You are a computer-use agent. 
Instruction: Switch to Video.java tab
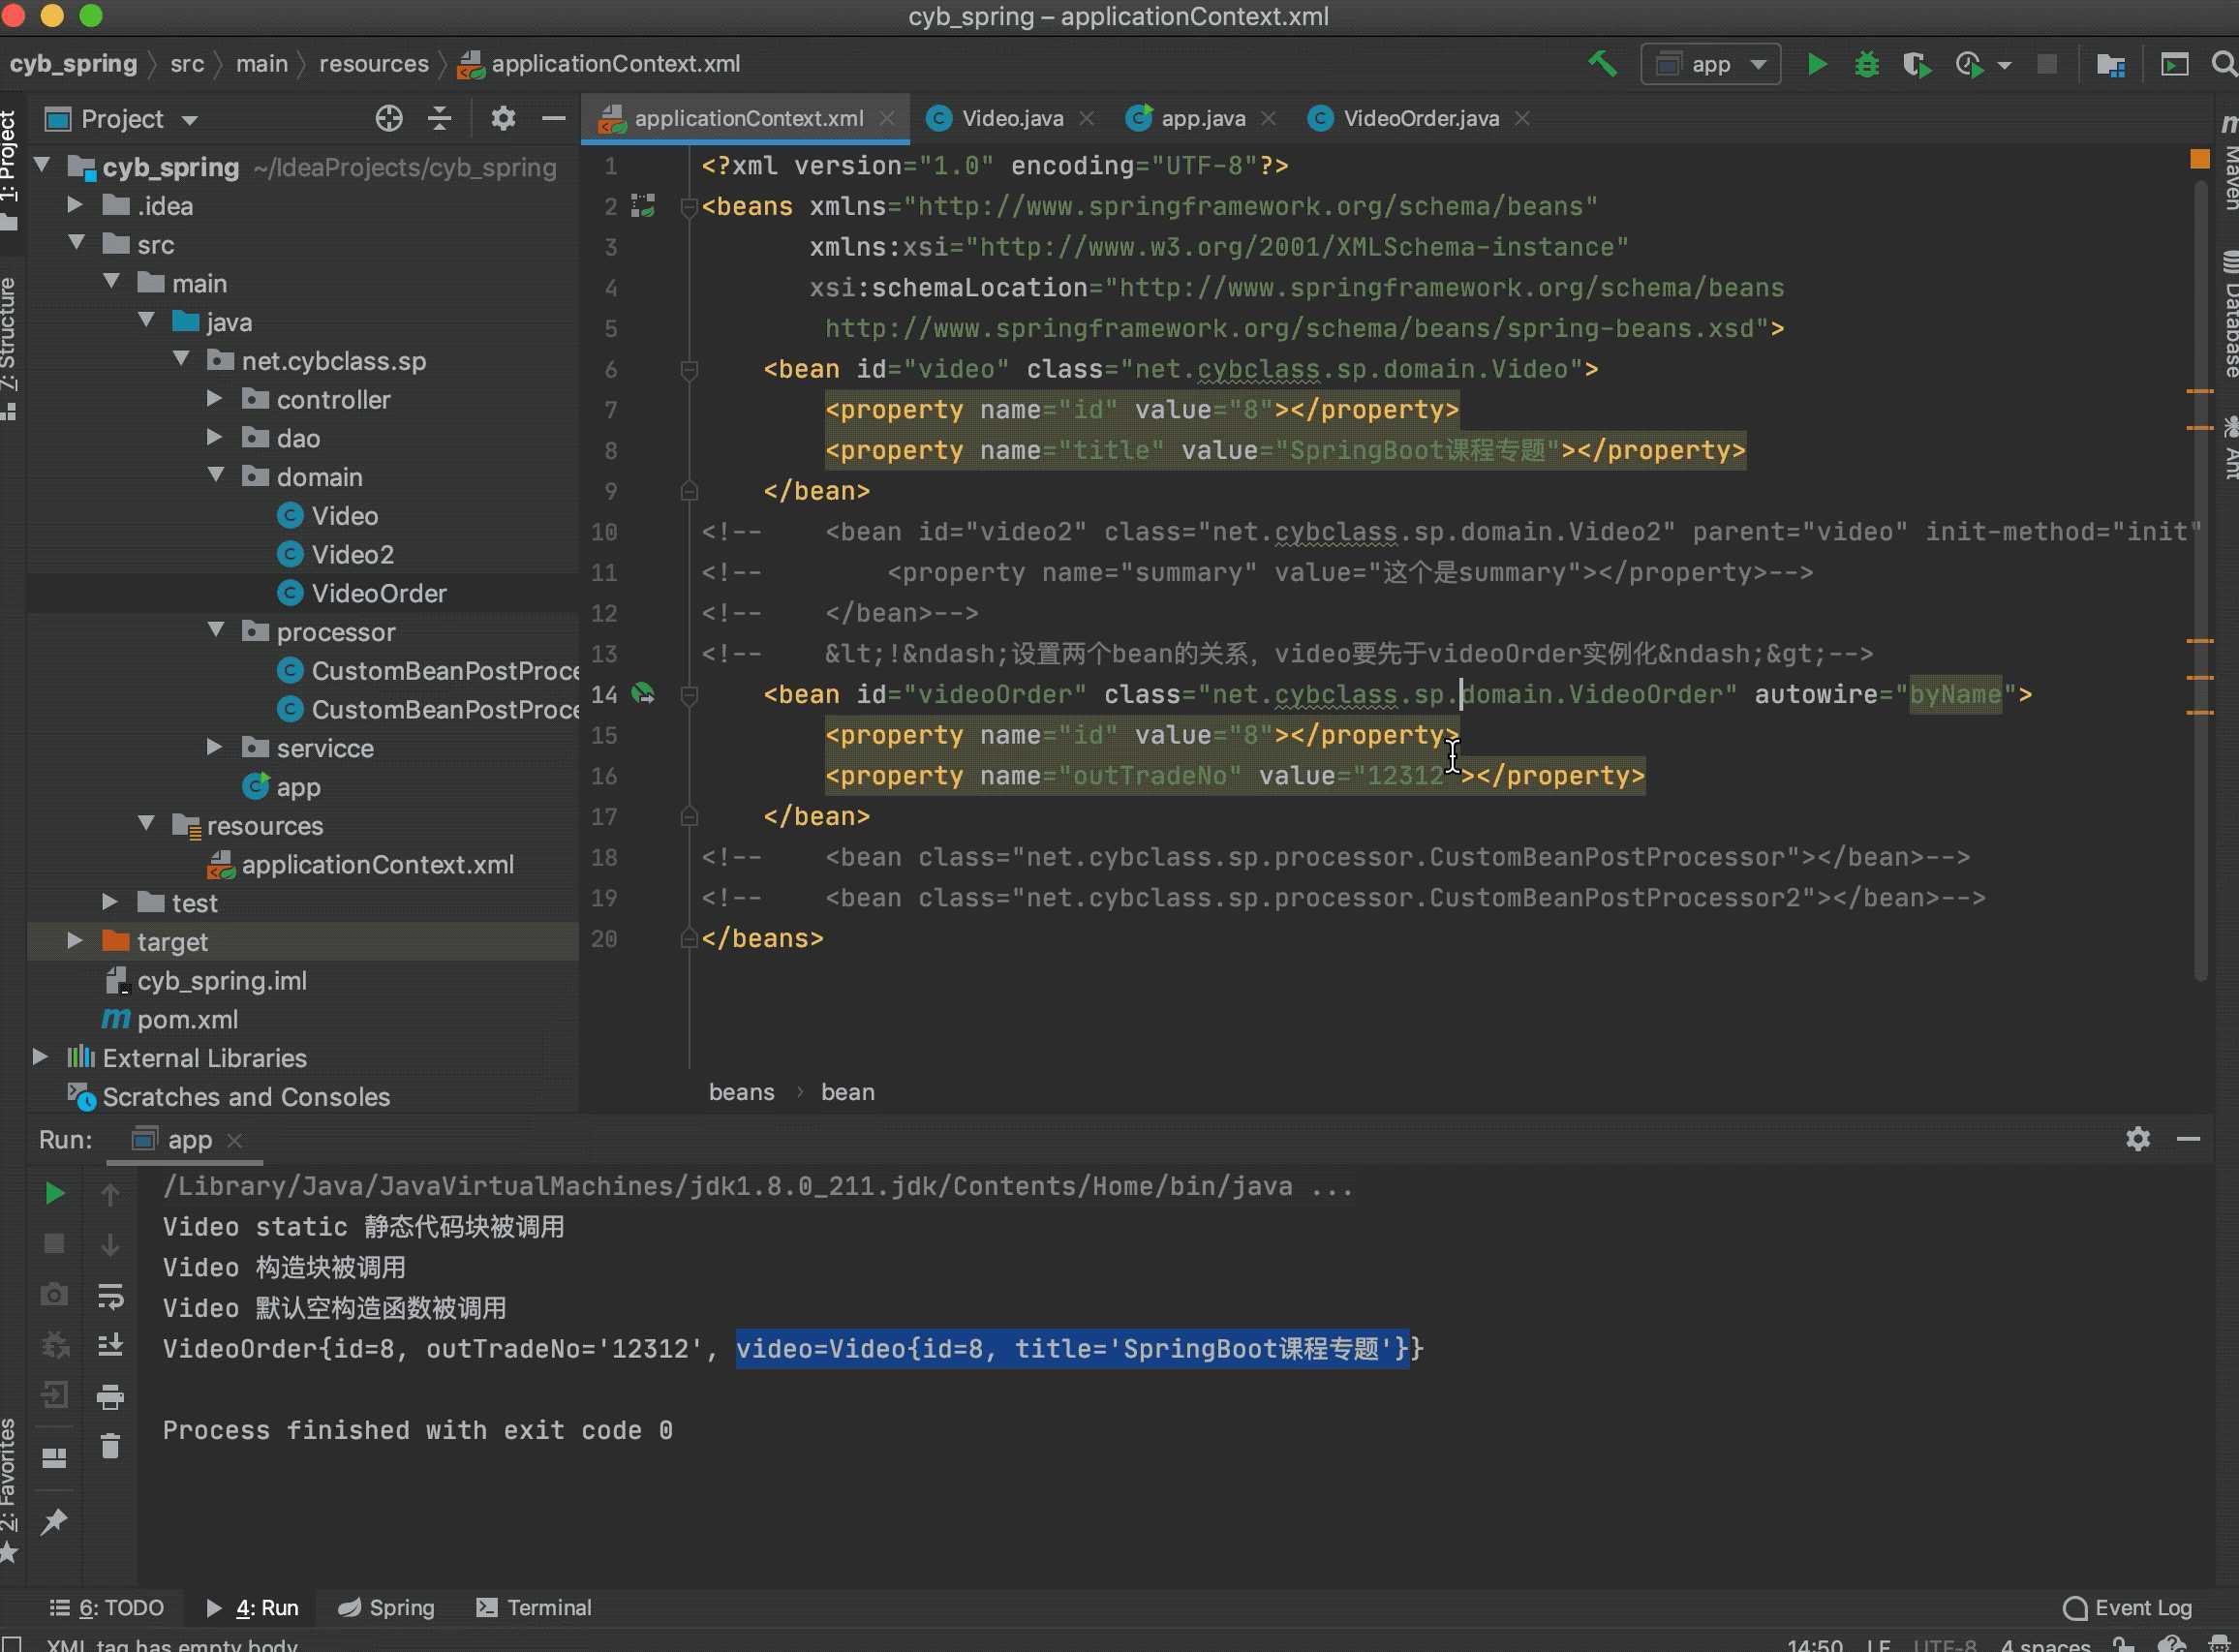tap(1011, 119)
